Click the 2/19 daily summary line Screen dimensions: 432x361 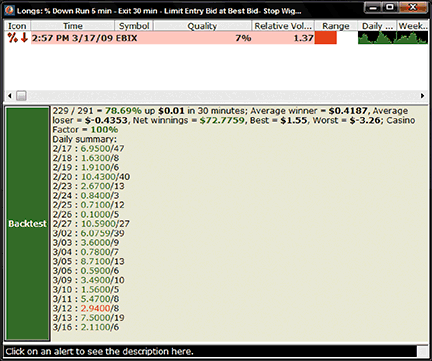[86, 167]
